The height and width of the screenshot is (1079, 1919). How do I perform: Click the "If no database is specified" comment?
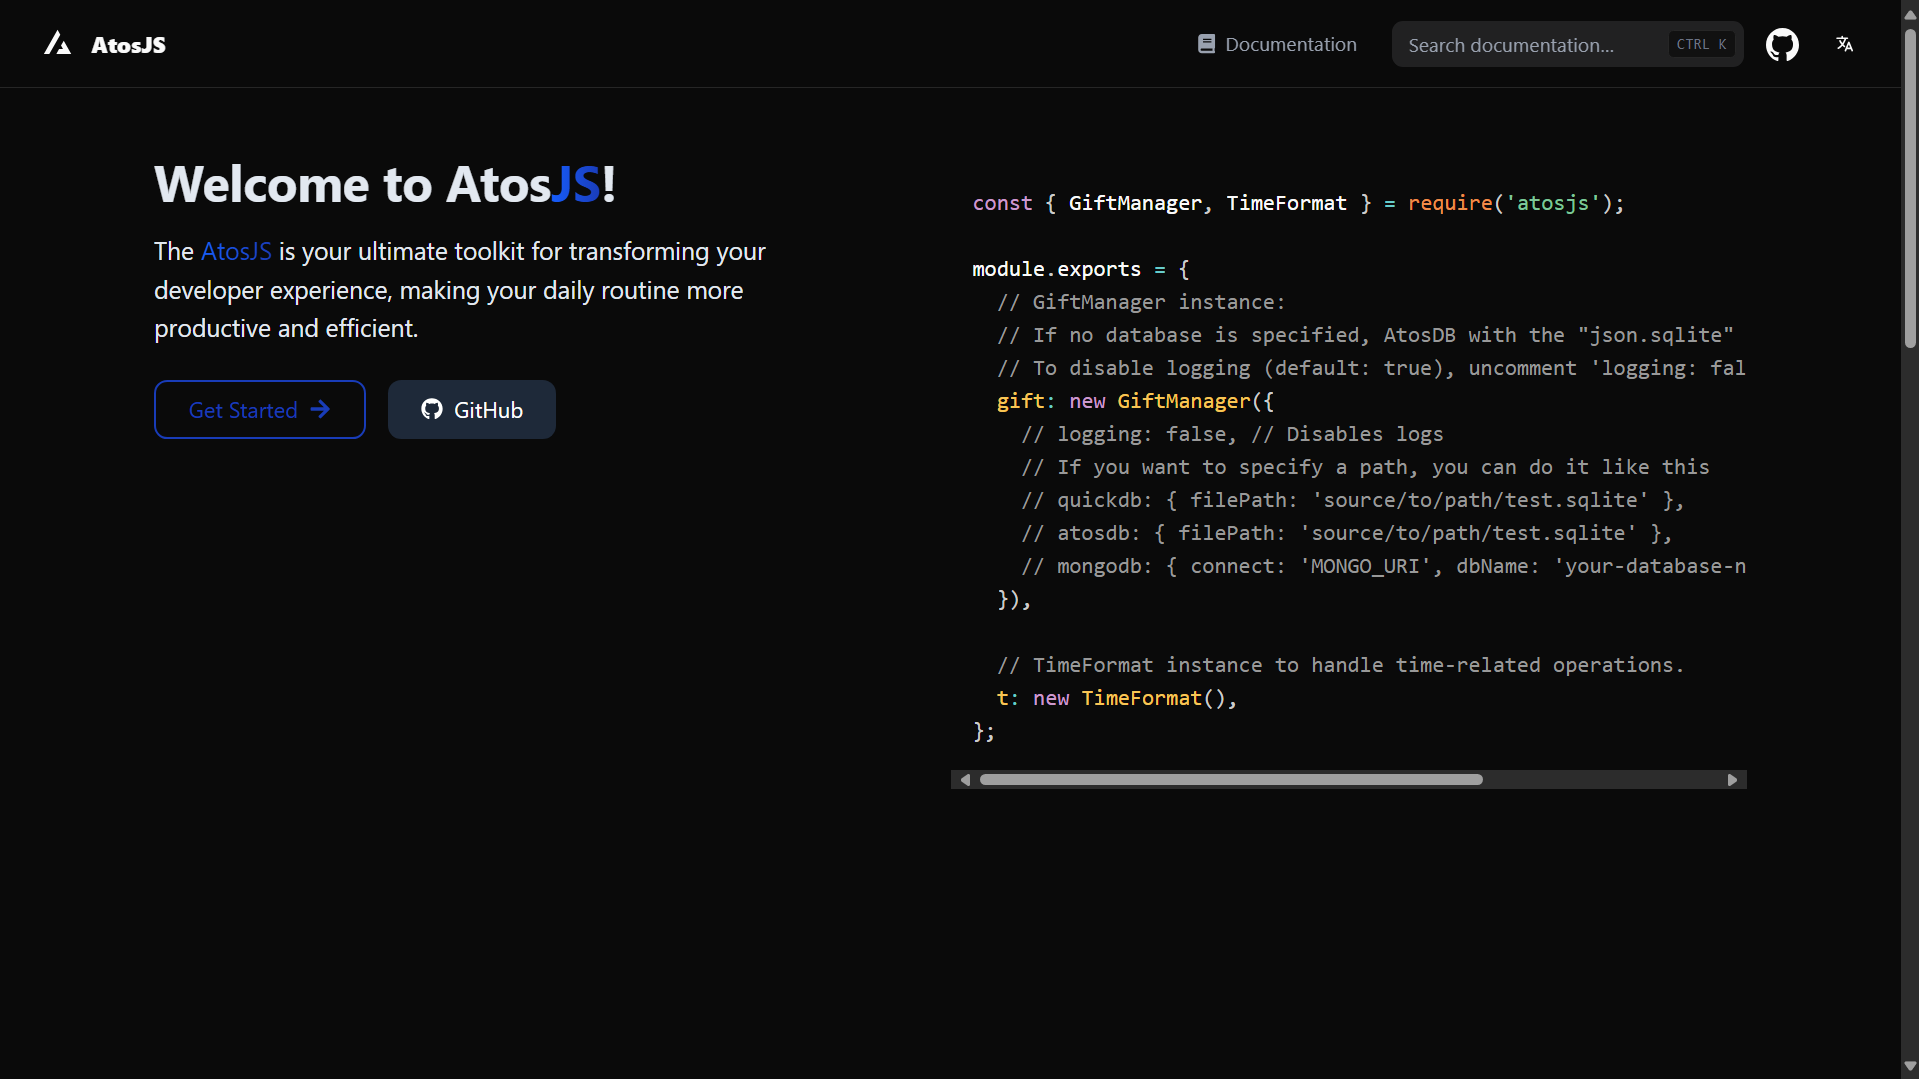point(1365,335)
